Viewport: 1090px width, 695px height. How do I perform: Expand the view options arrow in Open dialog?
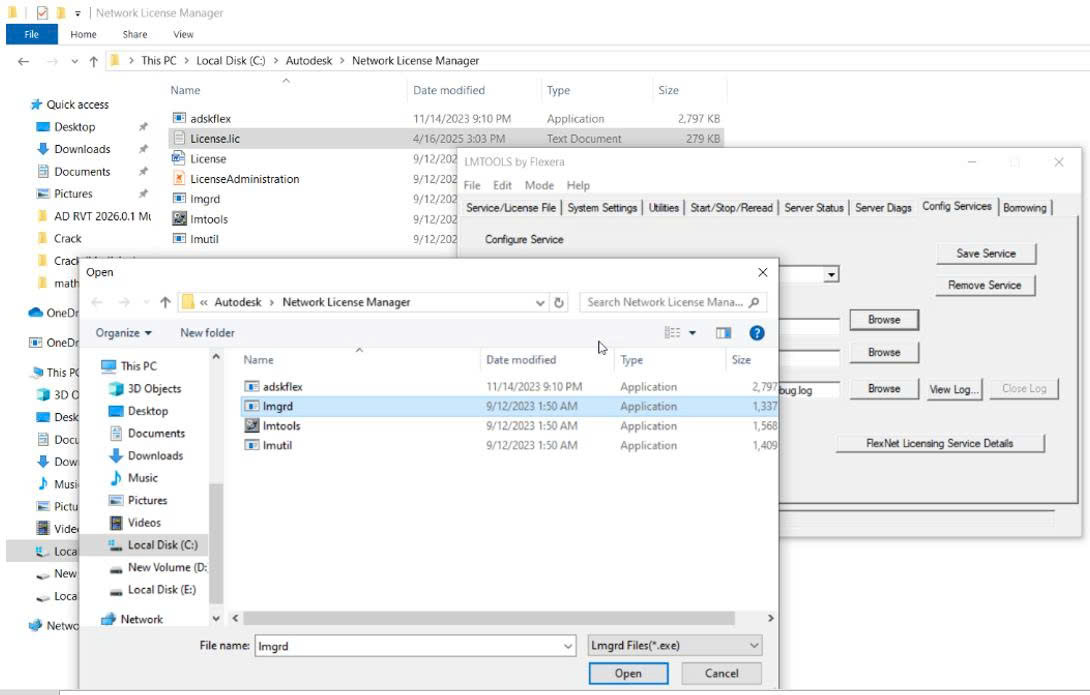coord(692,333)
